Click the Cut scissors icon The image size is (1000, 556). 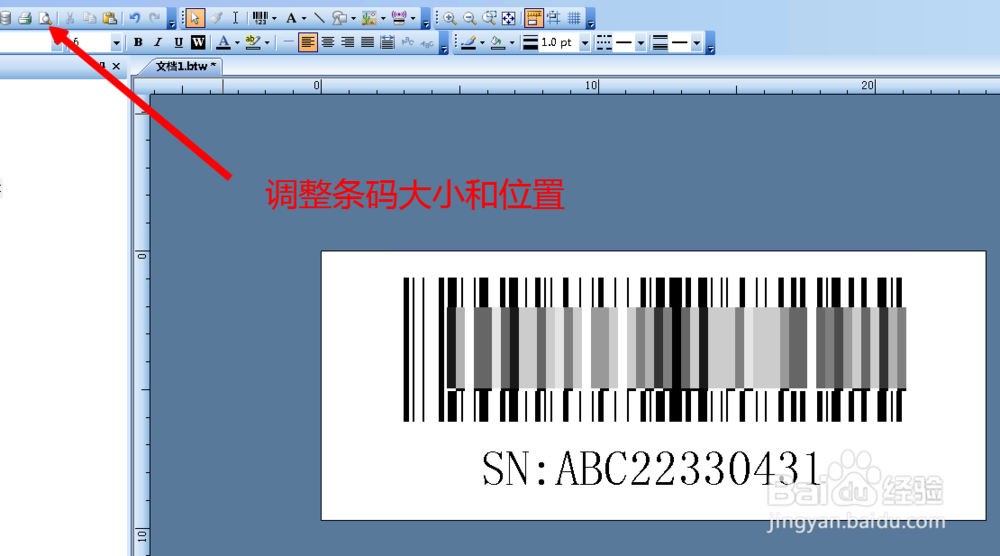pyautogui.click(x=70, y=18)
